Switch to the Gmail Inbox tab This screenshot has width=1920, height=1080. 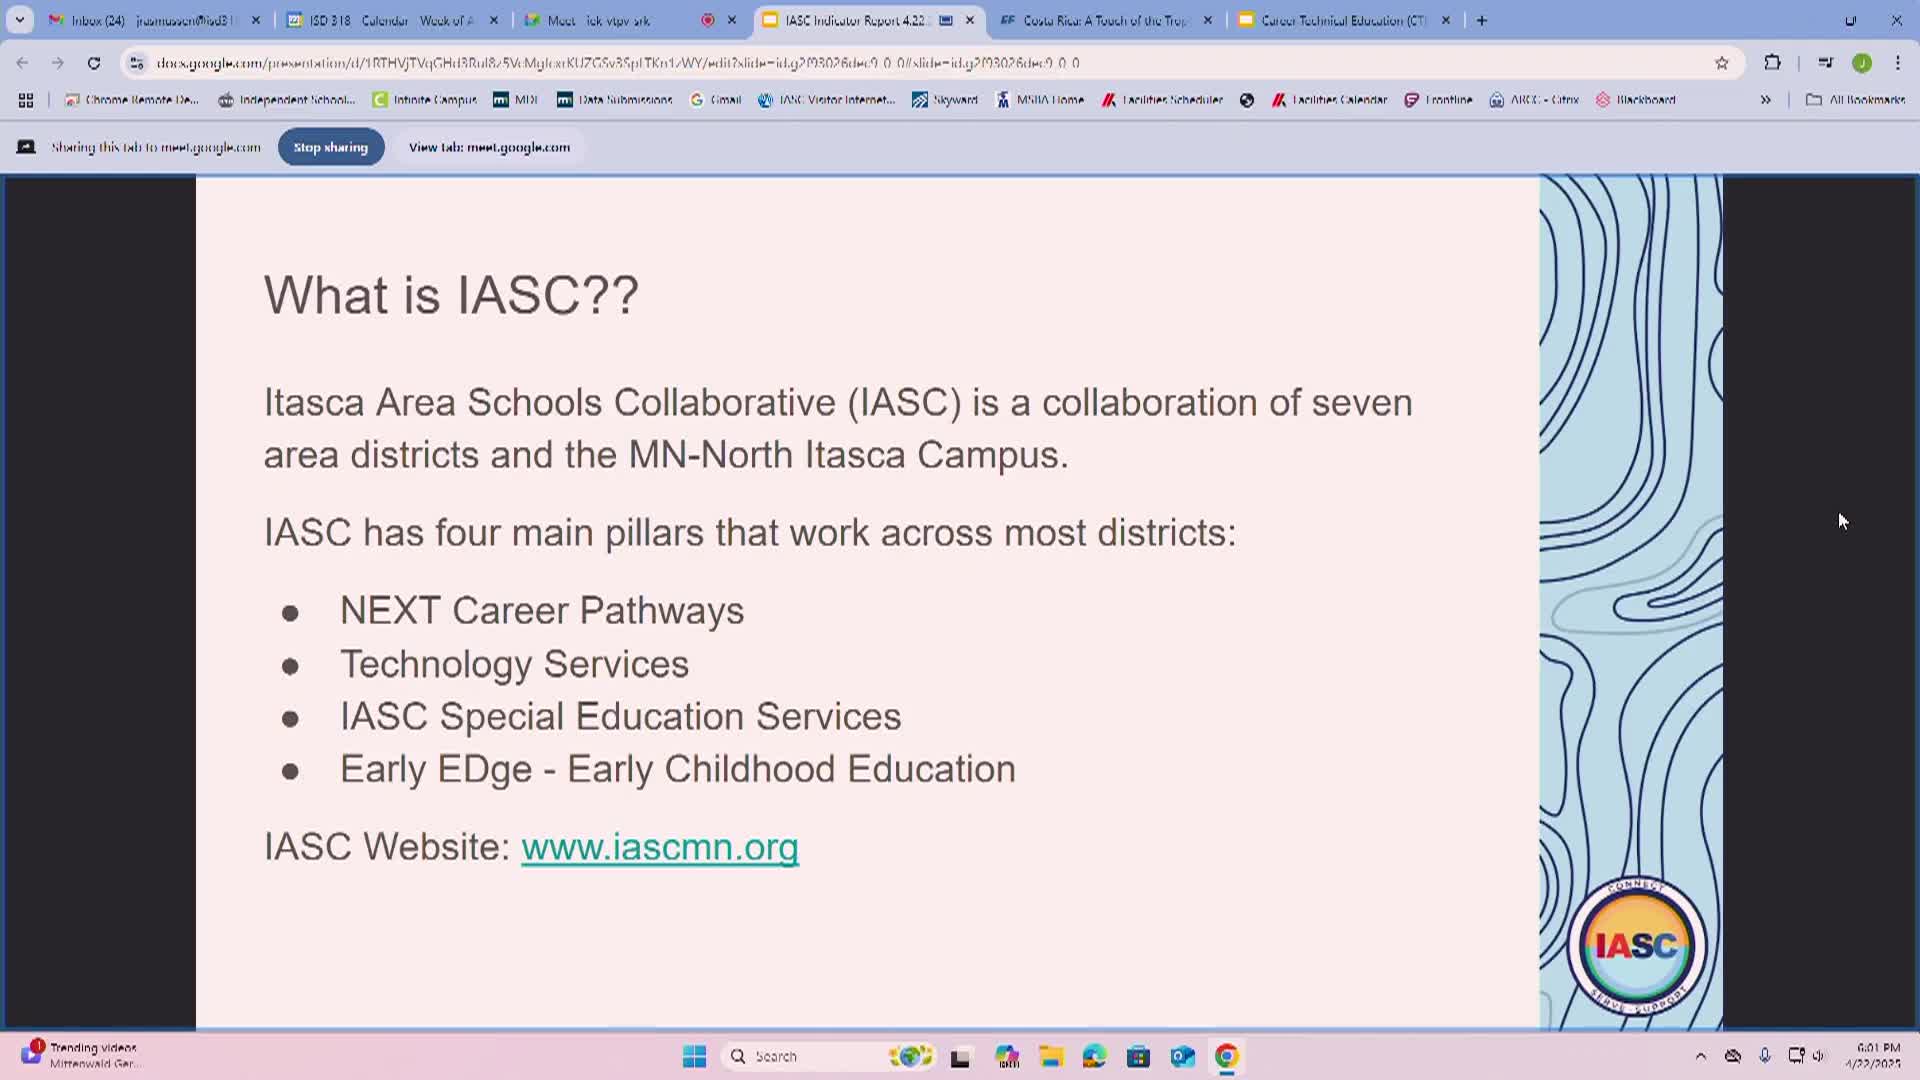click(155, 20)
